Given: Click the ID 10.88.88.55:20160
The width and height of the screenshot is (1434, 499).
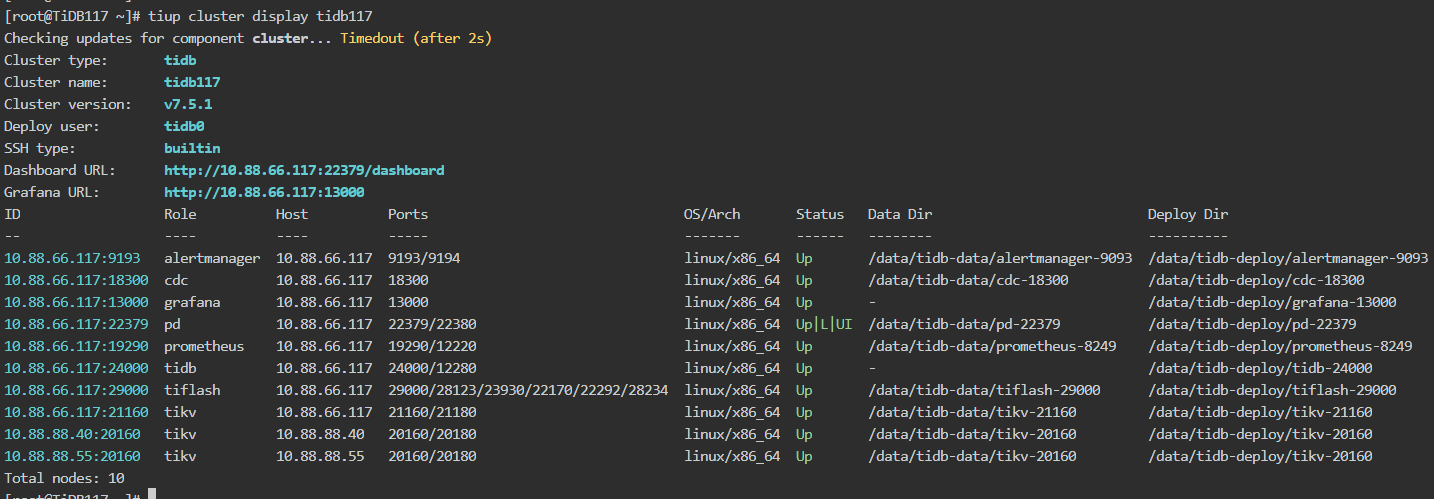Looking at the screenshot, I should 72,456.
